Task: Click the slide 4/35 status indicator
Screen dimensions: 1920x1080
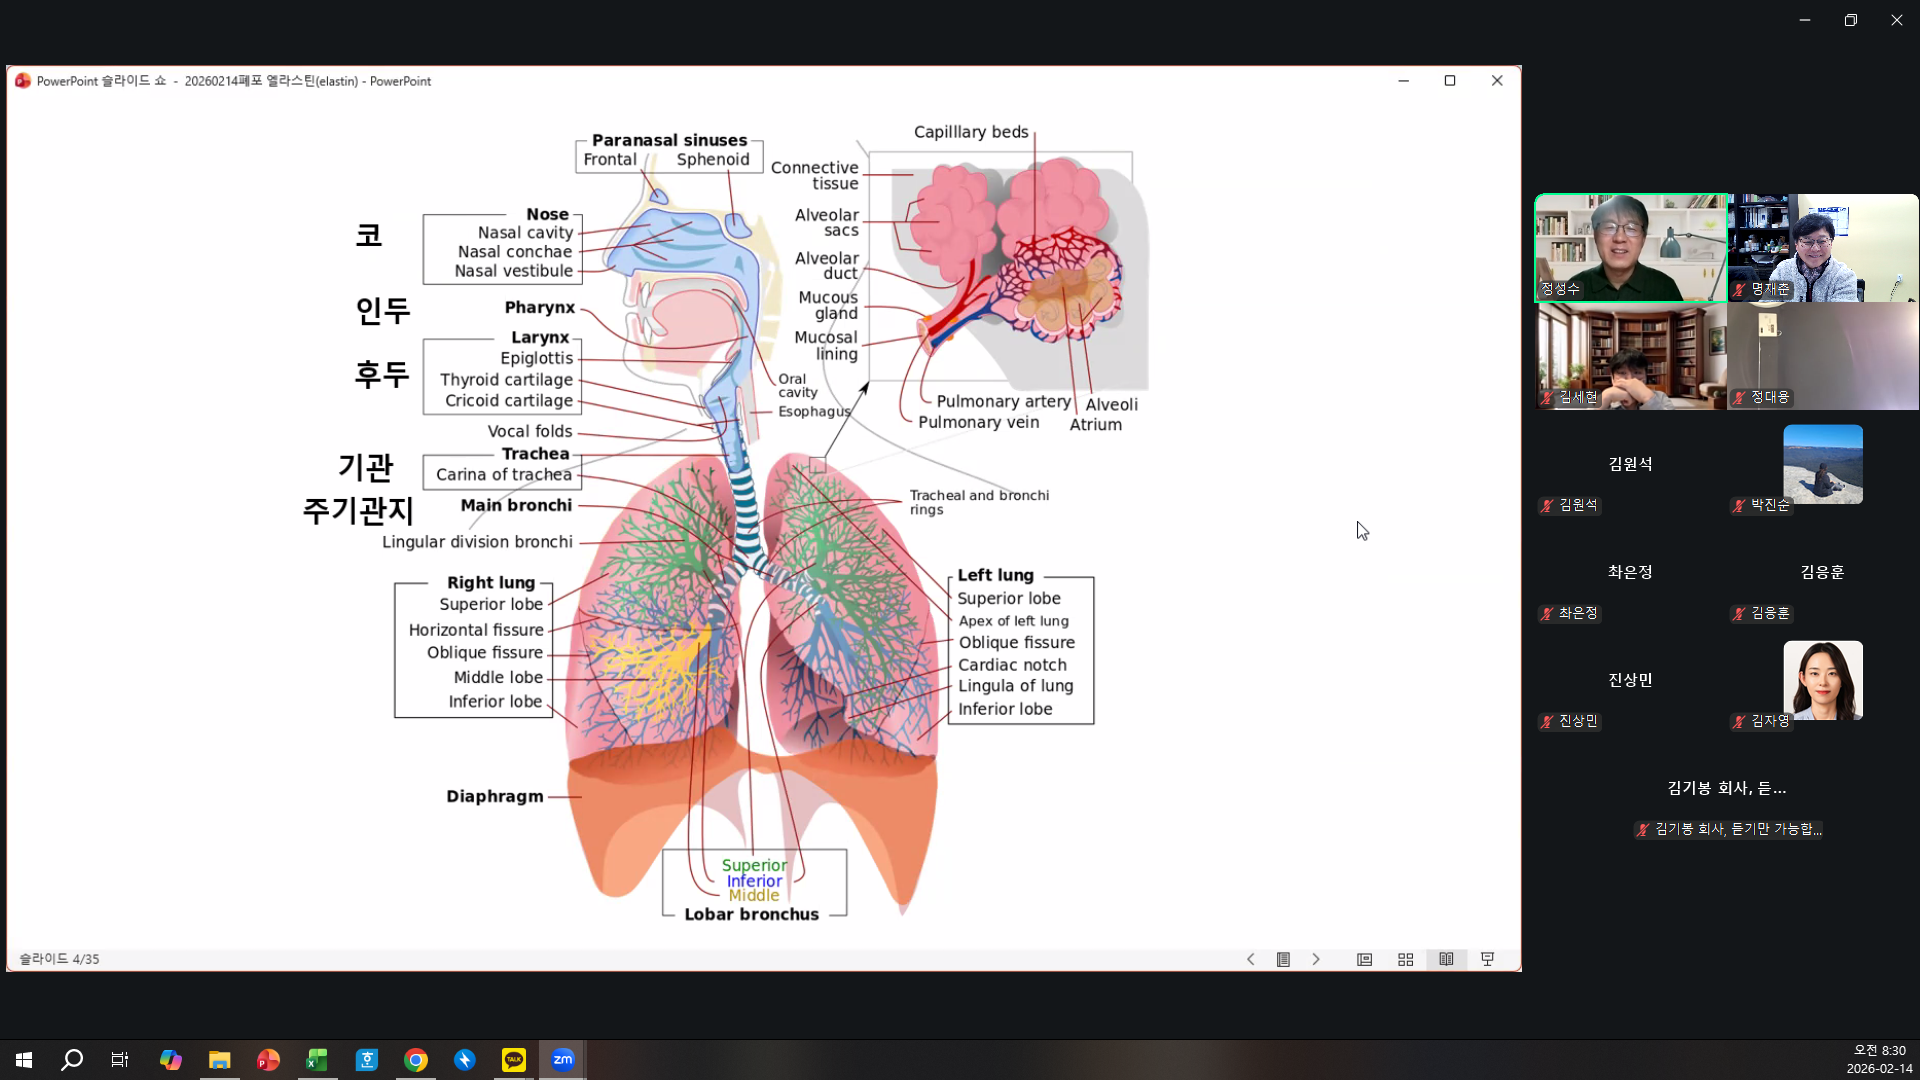Action: pyautogui.click(x=60, y=959)
